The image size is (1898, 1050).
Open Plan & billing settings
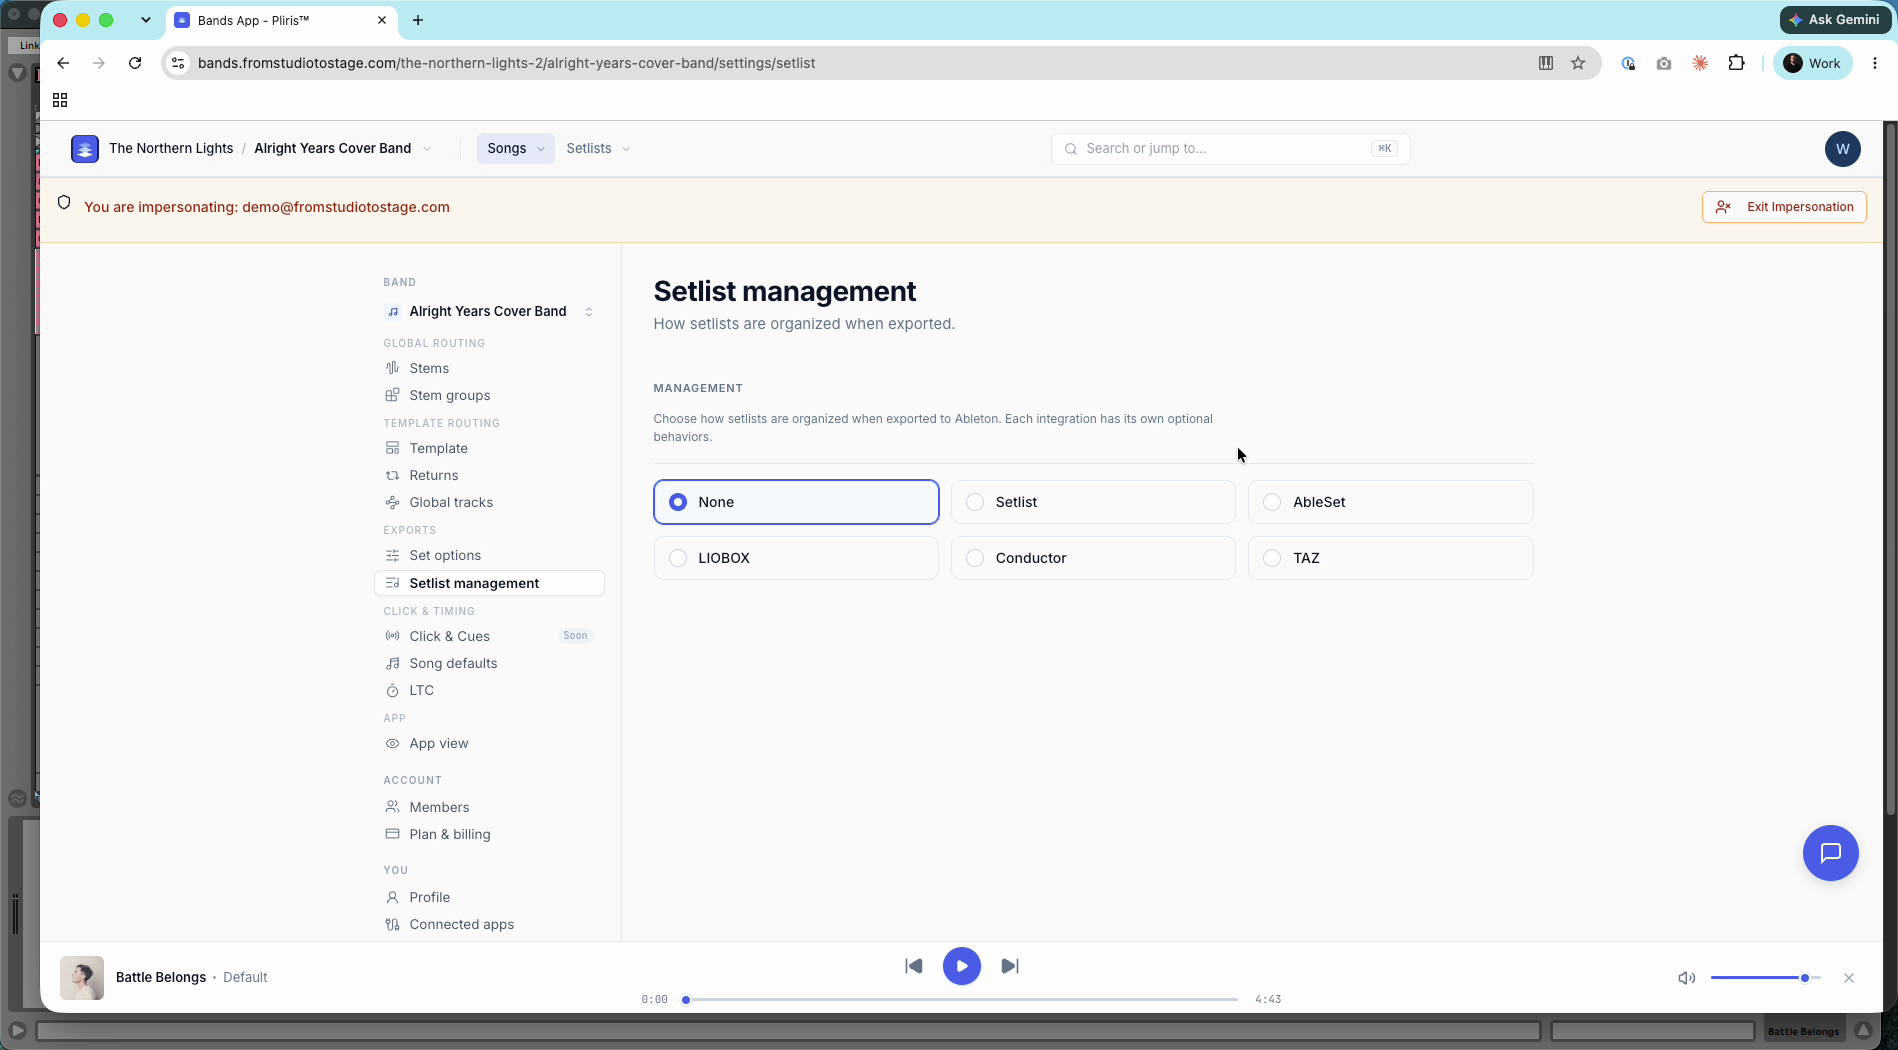click(x=489, y=834)
